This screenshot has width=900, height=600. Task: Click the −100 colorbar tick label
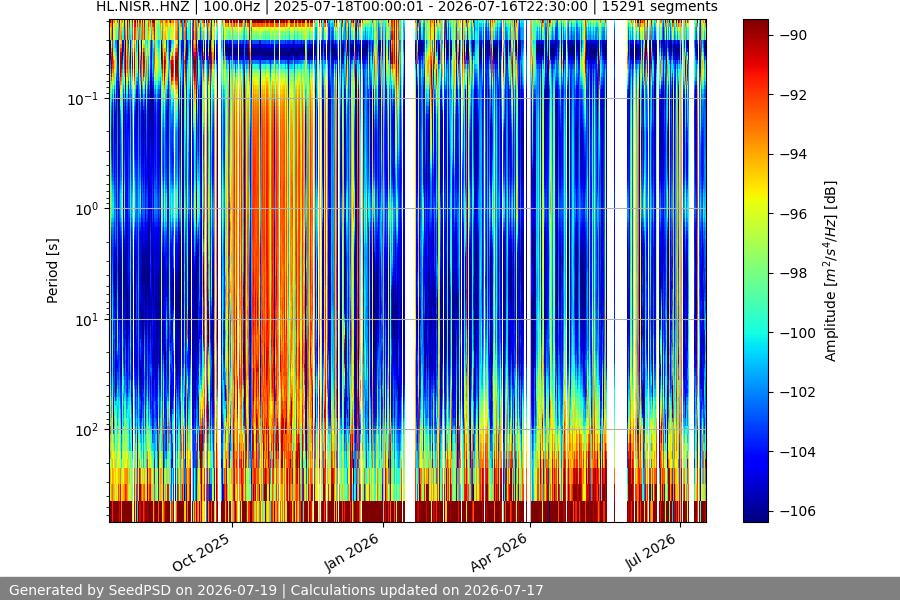point(797,332)
